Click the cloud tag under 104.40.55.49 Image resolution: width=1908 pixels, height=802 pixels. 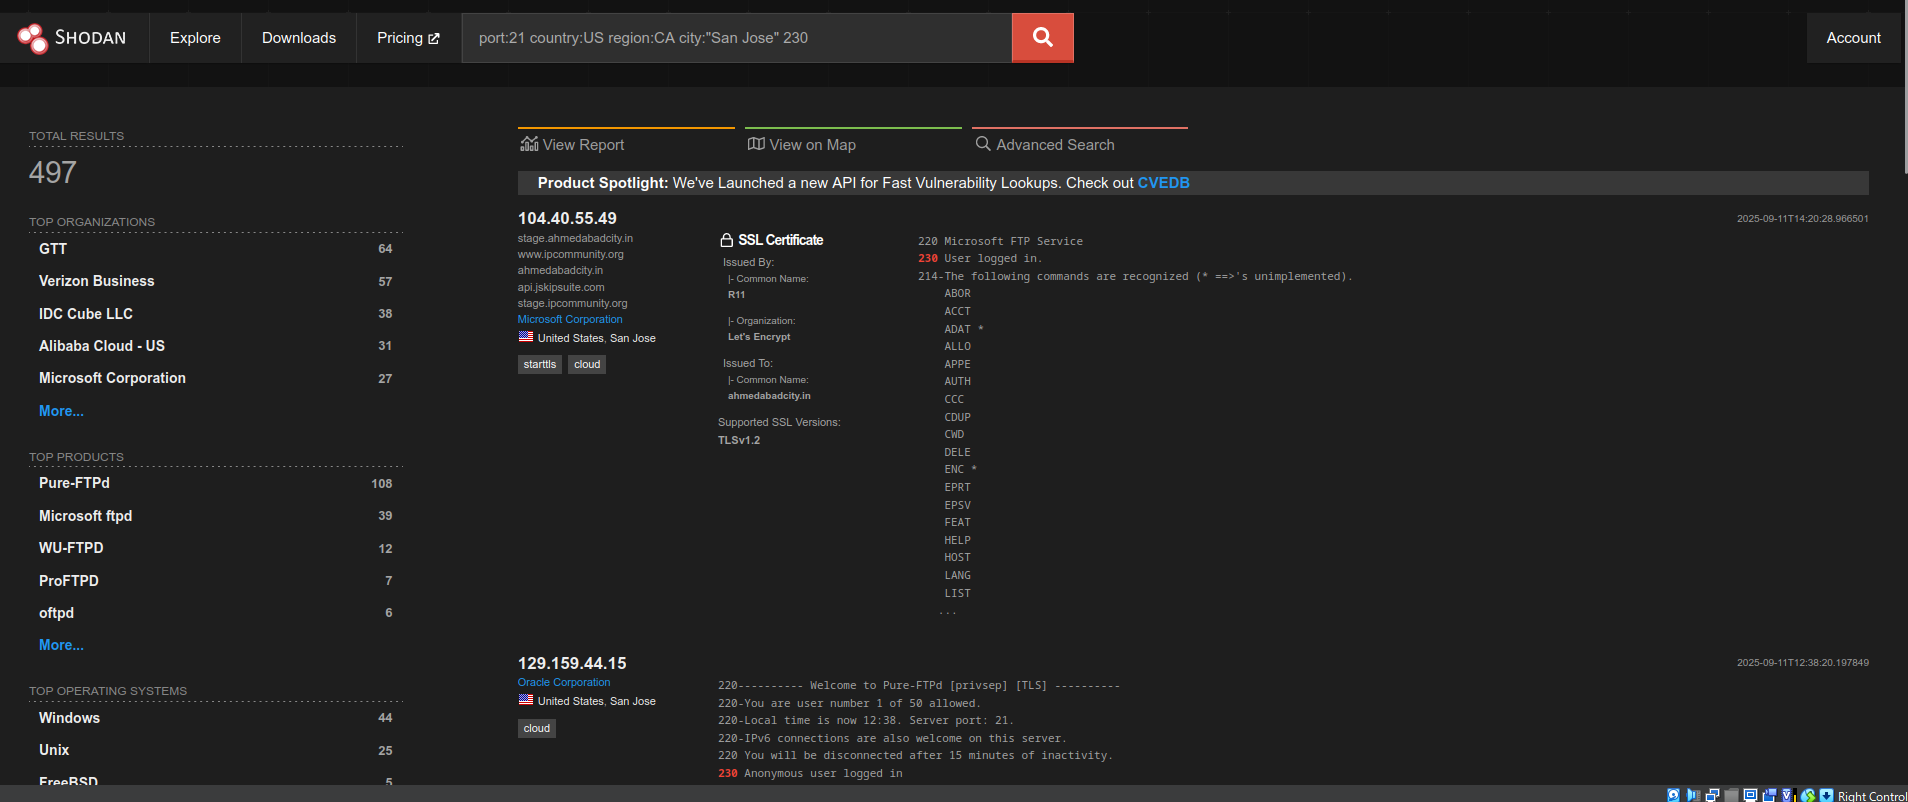[x=587, y=364]
